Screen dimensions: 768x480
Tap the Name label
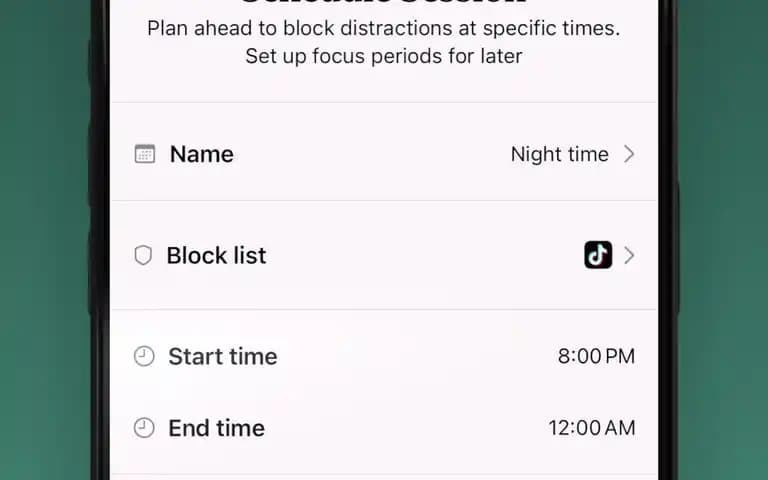201,154
